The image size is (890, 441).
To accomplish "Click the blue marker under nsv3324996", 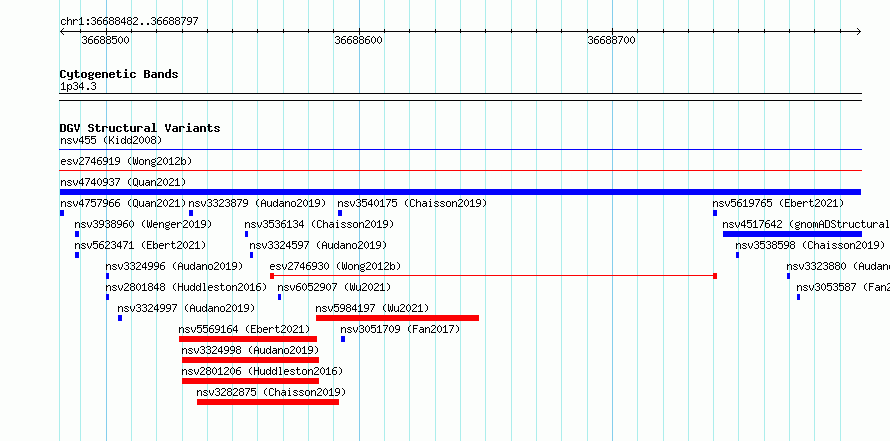I will point(107,276).
